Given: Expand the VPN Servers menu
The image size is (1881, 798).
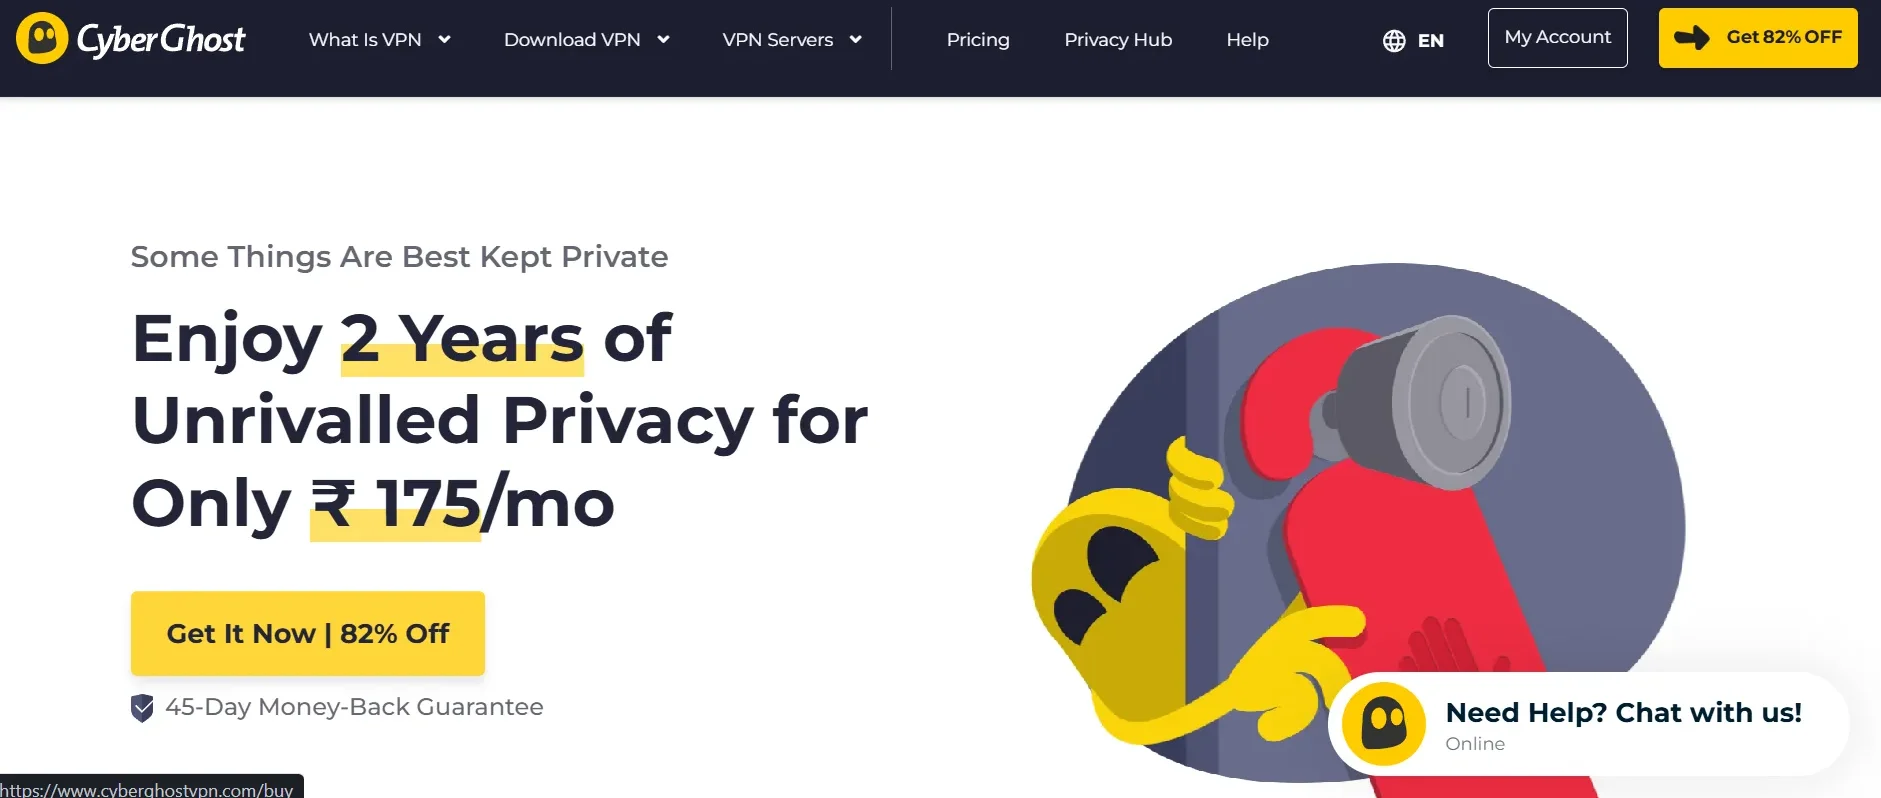Looking at the screenshot, I should (x=791, y=39).
